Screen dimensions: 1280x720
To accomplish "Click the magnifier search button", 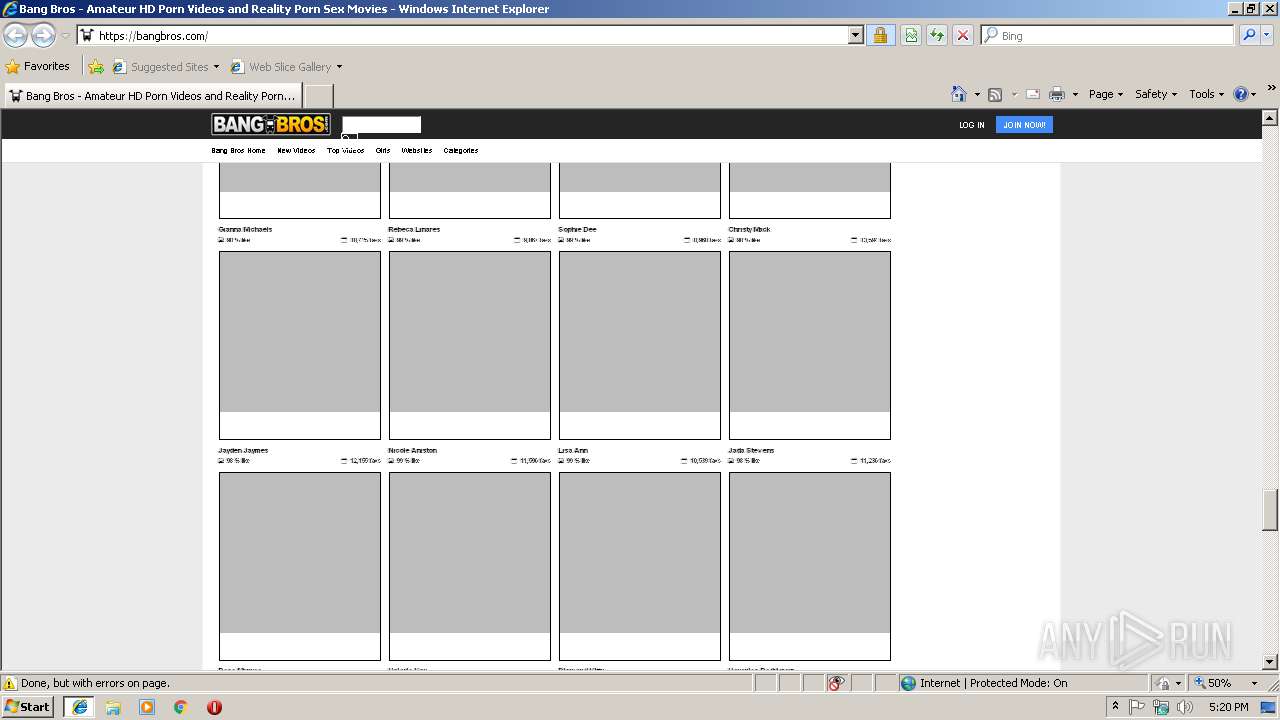I will click(1249, 36).
